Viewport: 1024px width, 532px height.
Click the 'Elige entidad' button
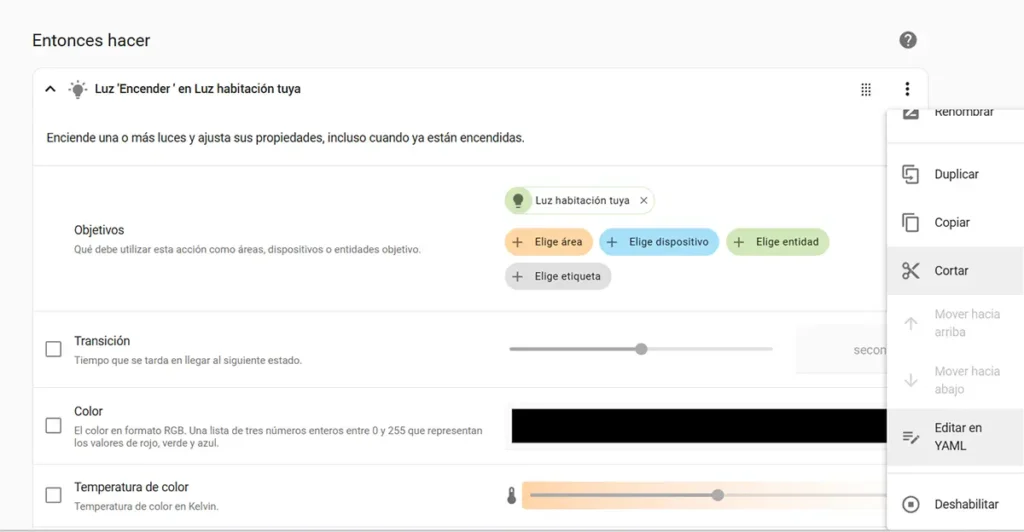coord(777,242)
